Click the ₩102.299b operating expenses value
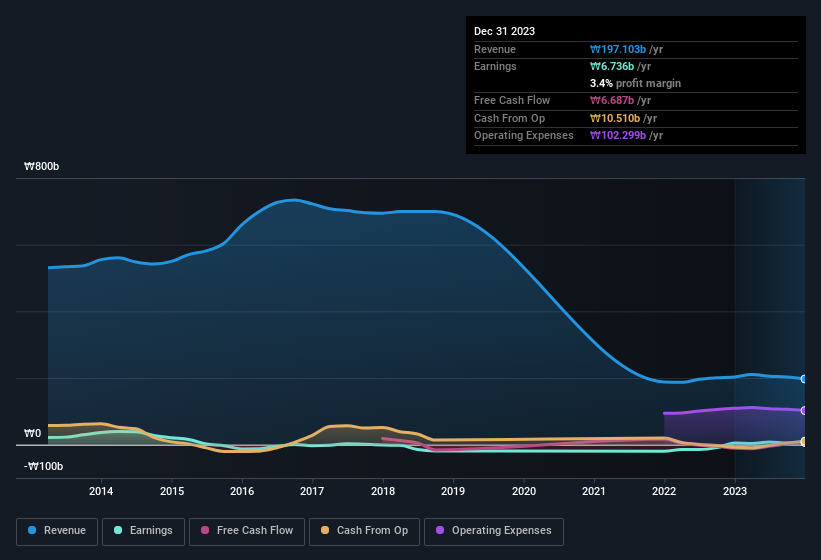The width and height of the screenshot is (821, 560). pyautogui.click(x=618, y=135)
